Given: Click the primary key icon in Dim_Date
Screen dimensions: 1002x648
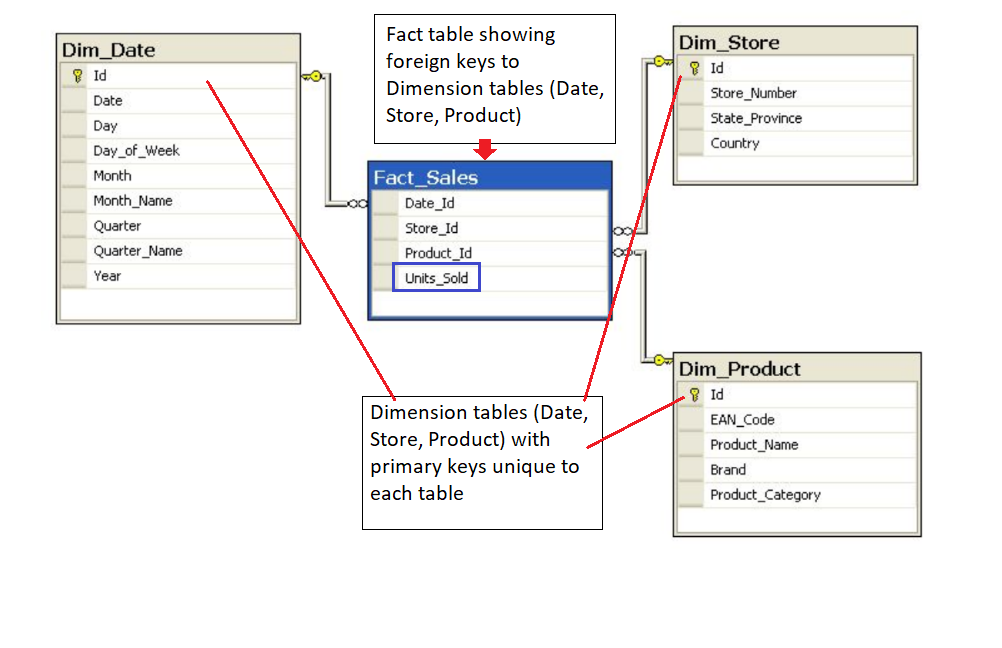Looking at the screenshot, I should pyautogui.click(x=76, y=76).
